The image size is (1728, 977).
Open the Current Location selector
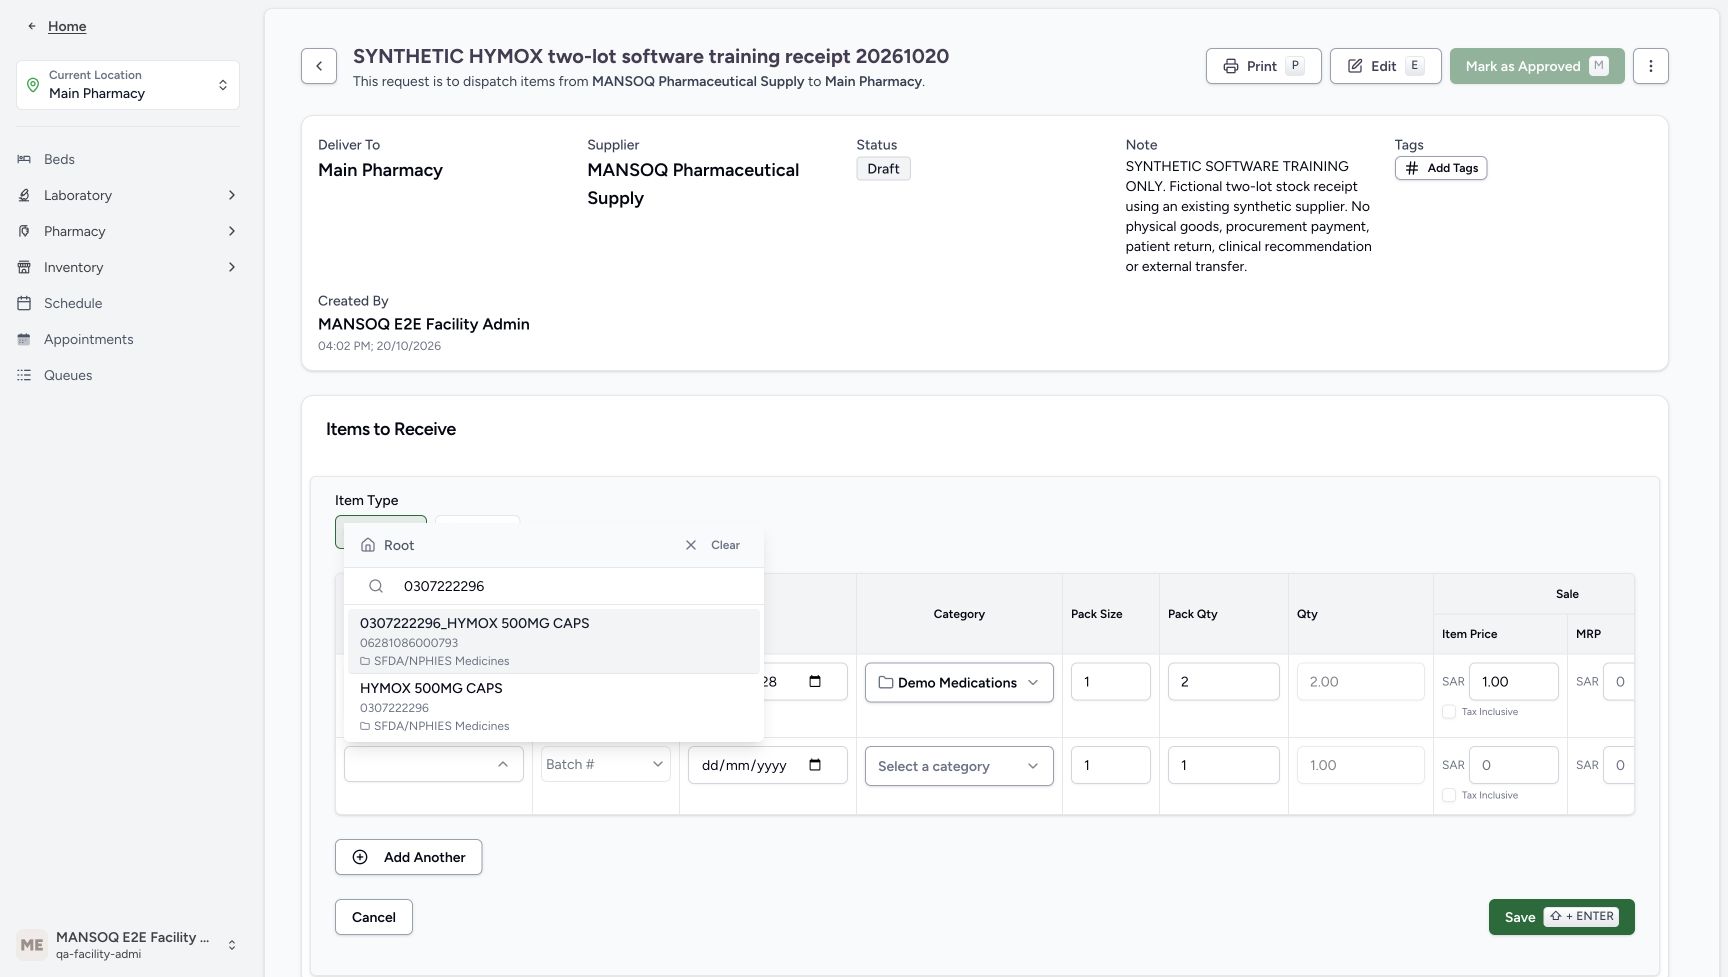[128, 85]
